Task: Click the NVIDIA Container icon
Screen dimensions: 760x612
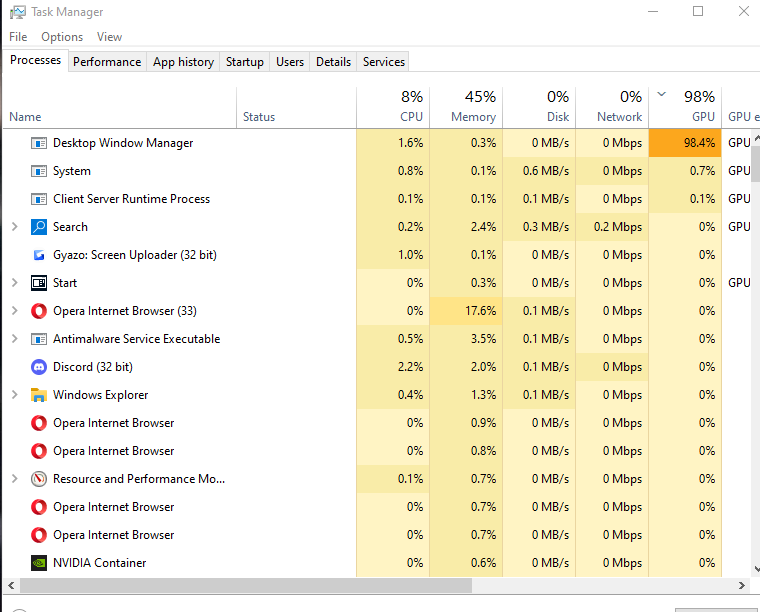Action: (39, 563)
